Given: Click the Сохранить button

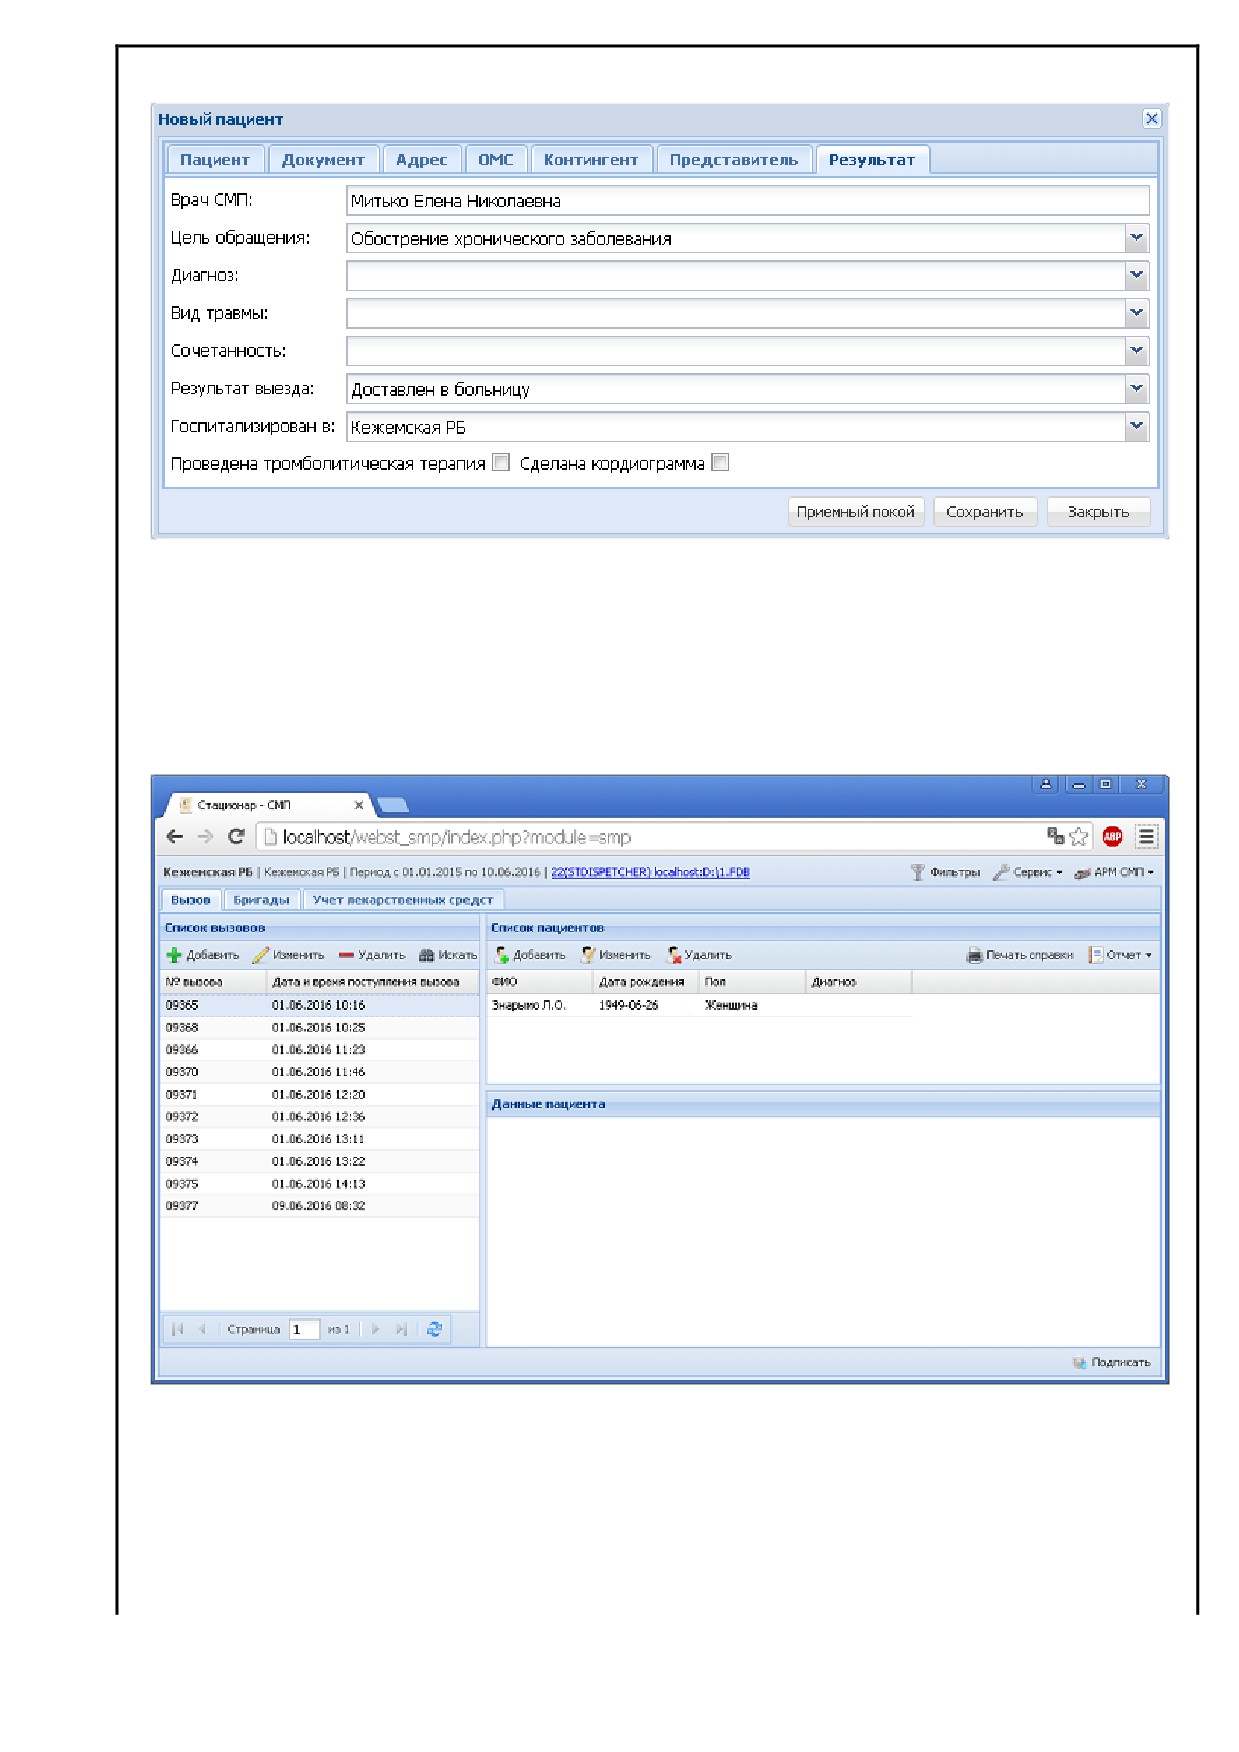Looking at the screenshot, I should (x=985, y=512).
